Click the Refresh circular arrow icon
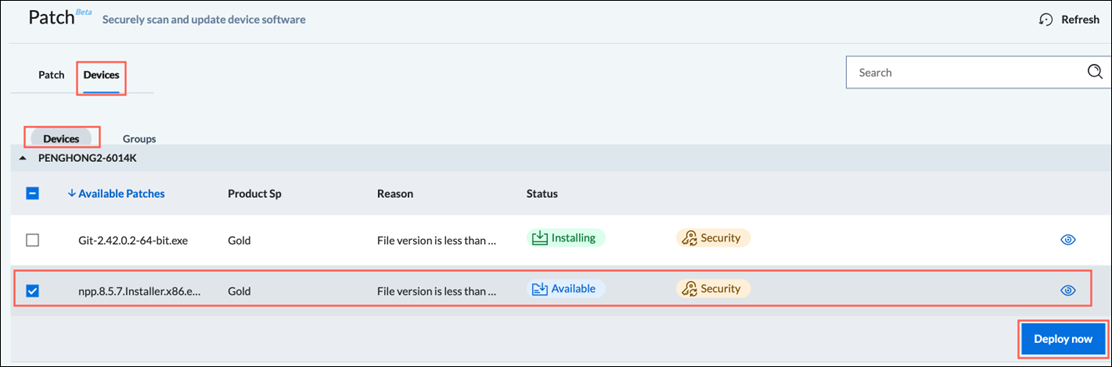The width and height of the screenshot is (1112, 367). click(x=1045, y=20)
